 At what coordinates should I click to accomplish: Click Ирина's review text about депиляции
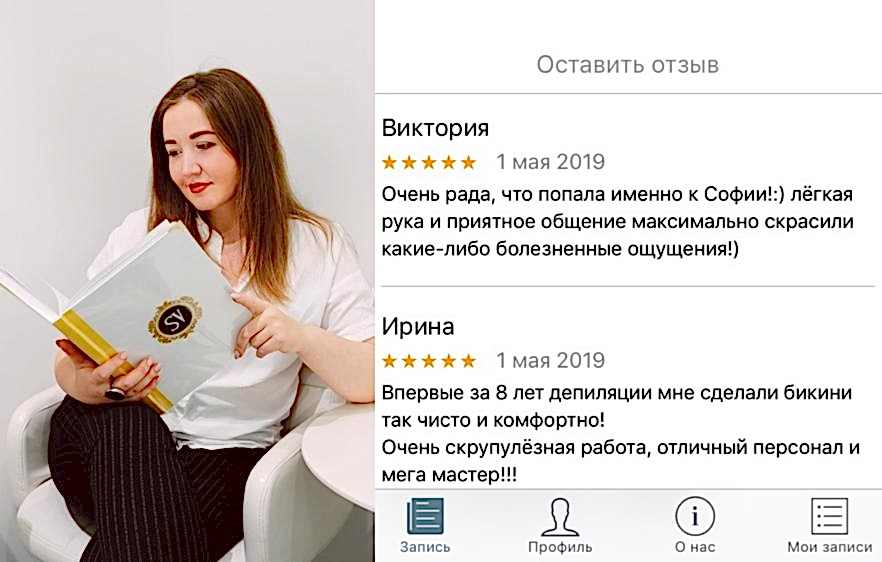pos(621,434)
